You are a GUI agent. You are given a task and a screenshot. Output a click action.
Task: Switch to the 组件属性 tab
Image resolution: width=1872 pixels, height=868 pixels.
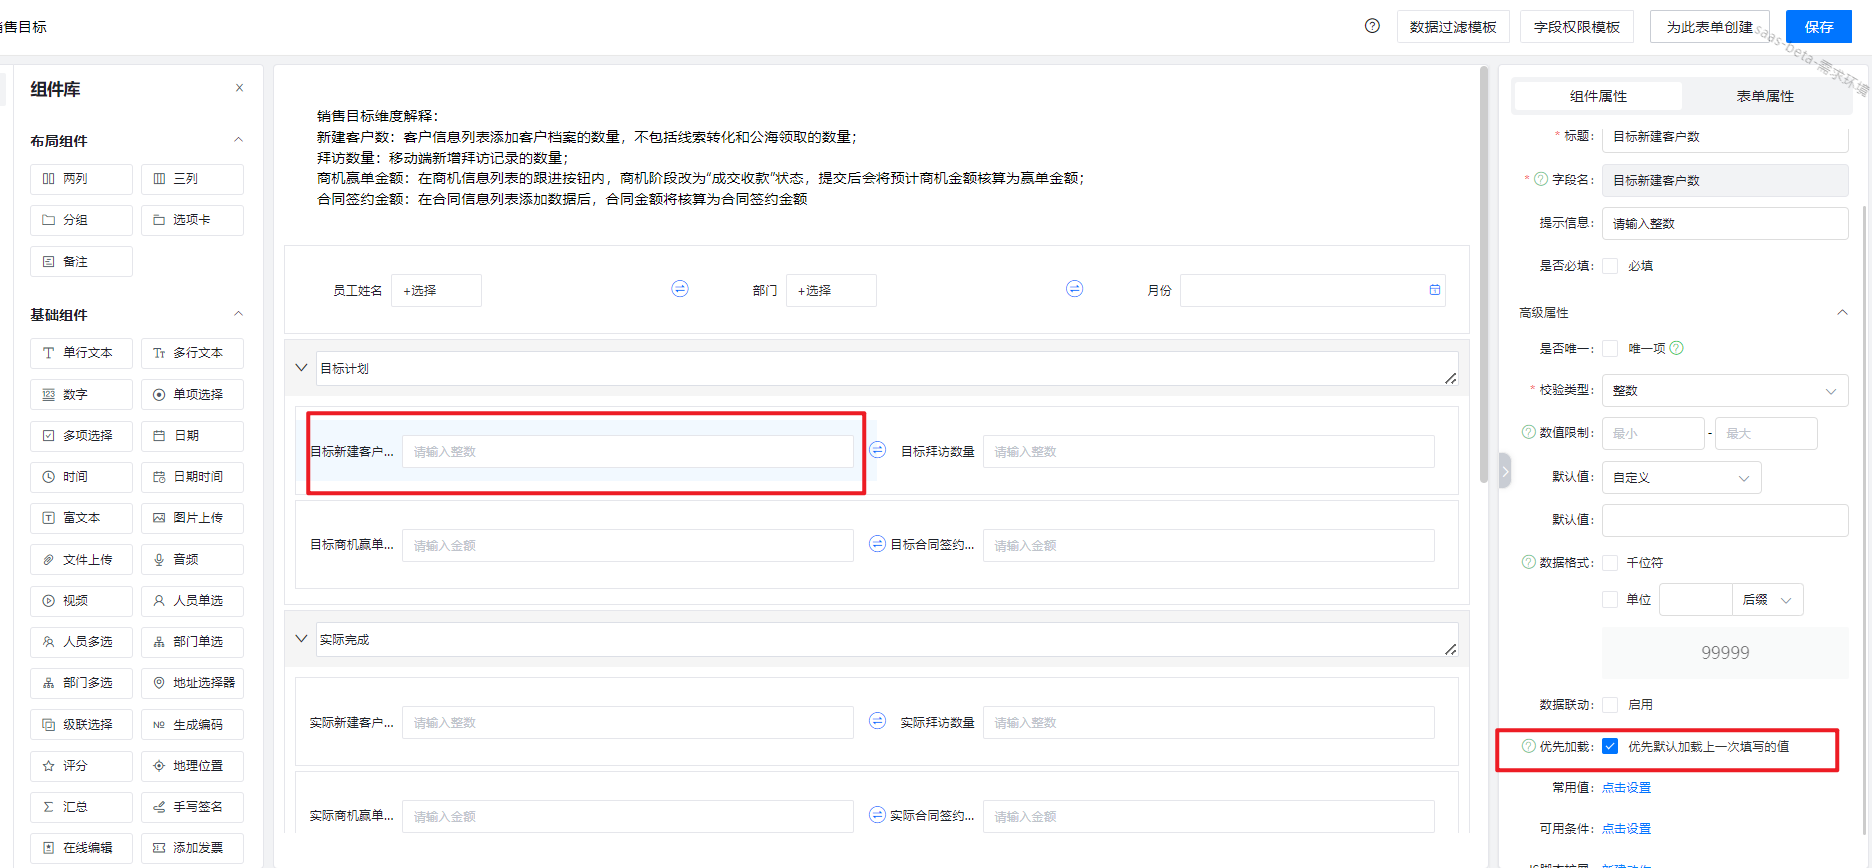click(x=1598, y=96)
